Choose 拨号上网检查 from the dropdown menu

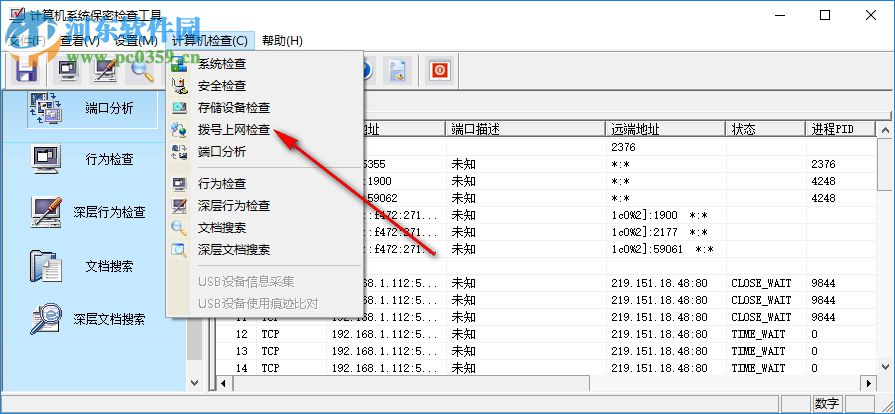point(265,130)
